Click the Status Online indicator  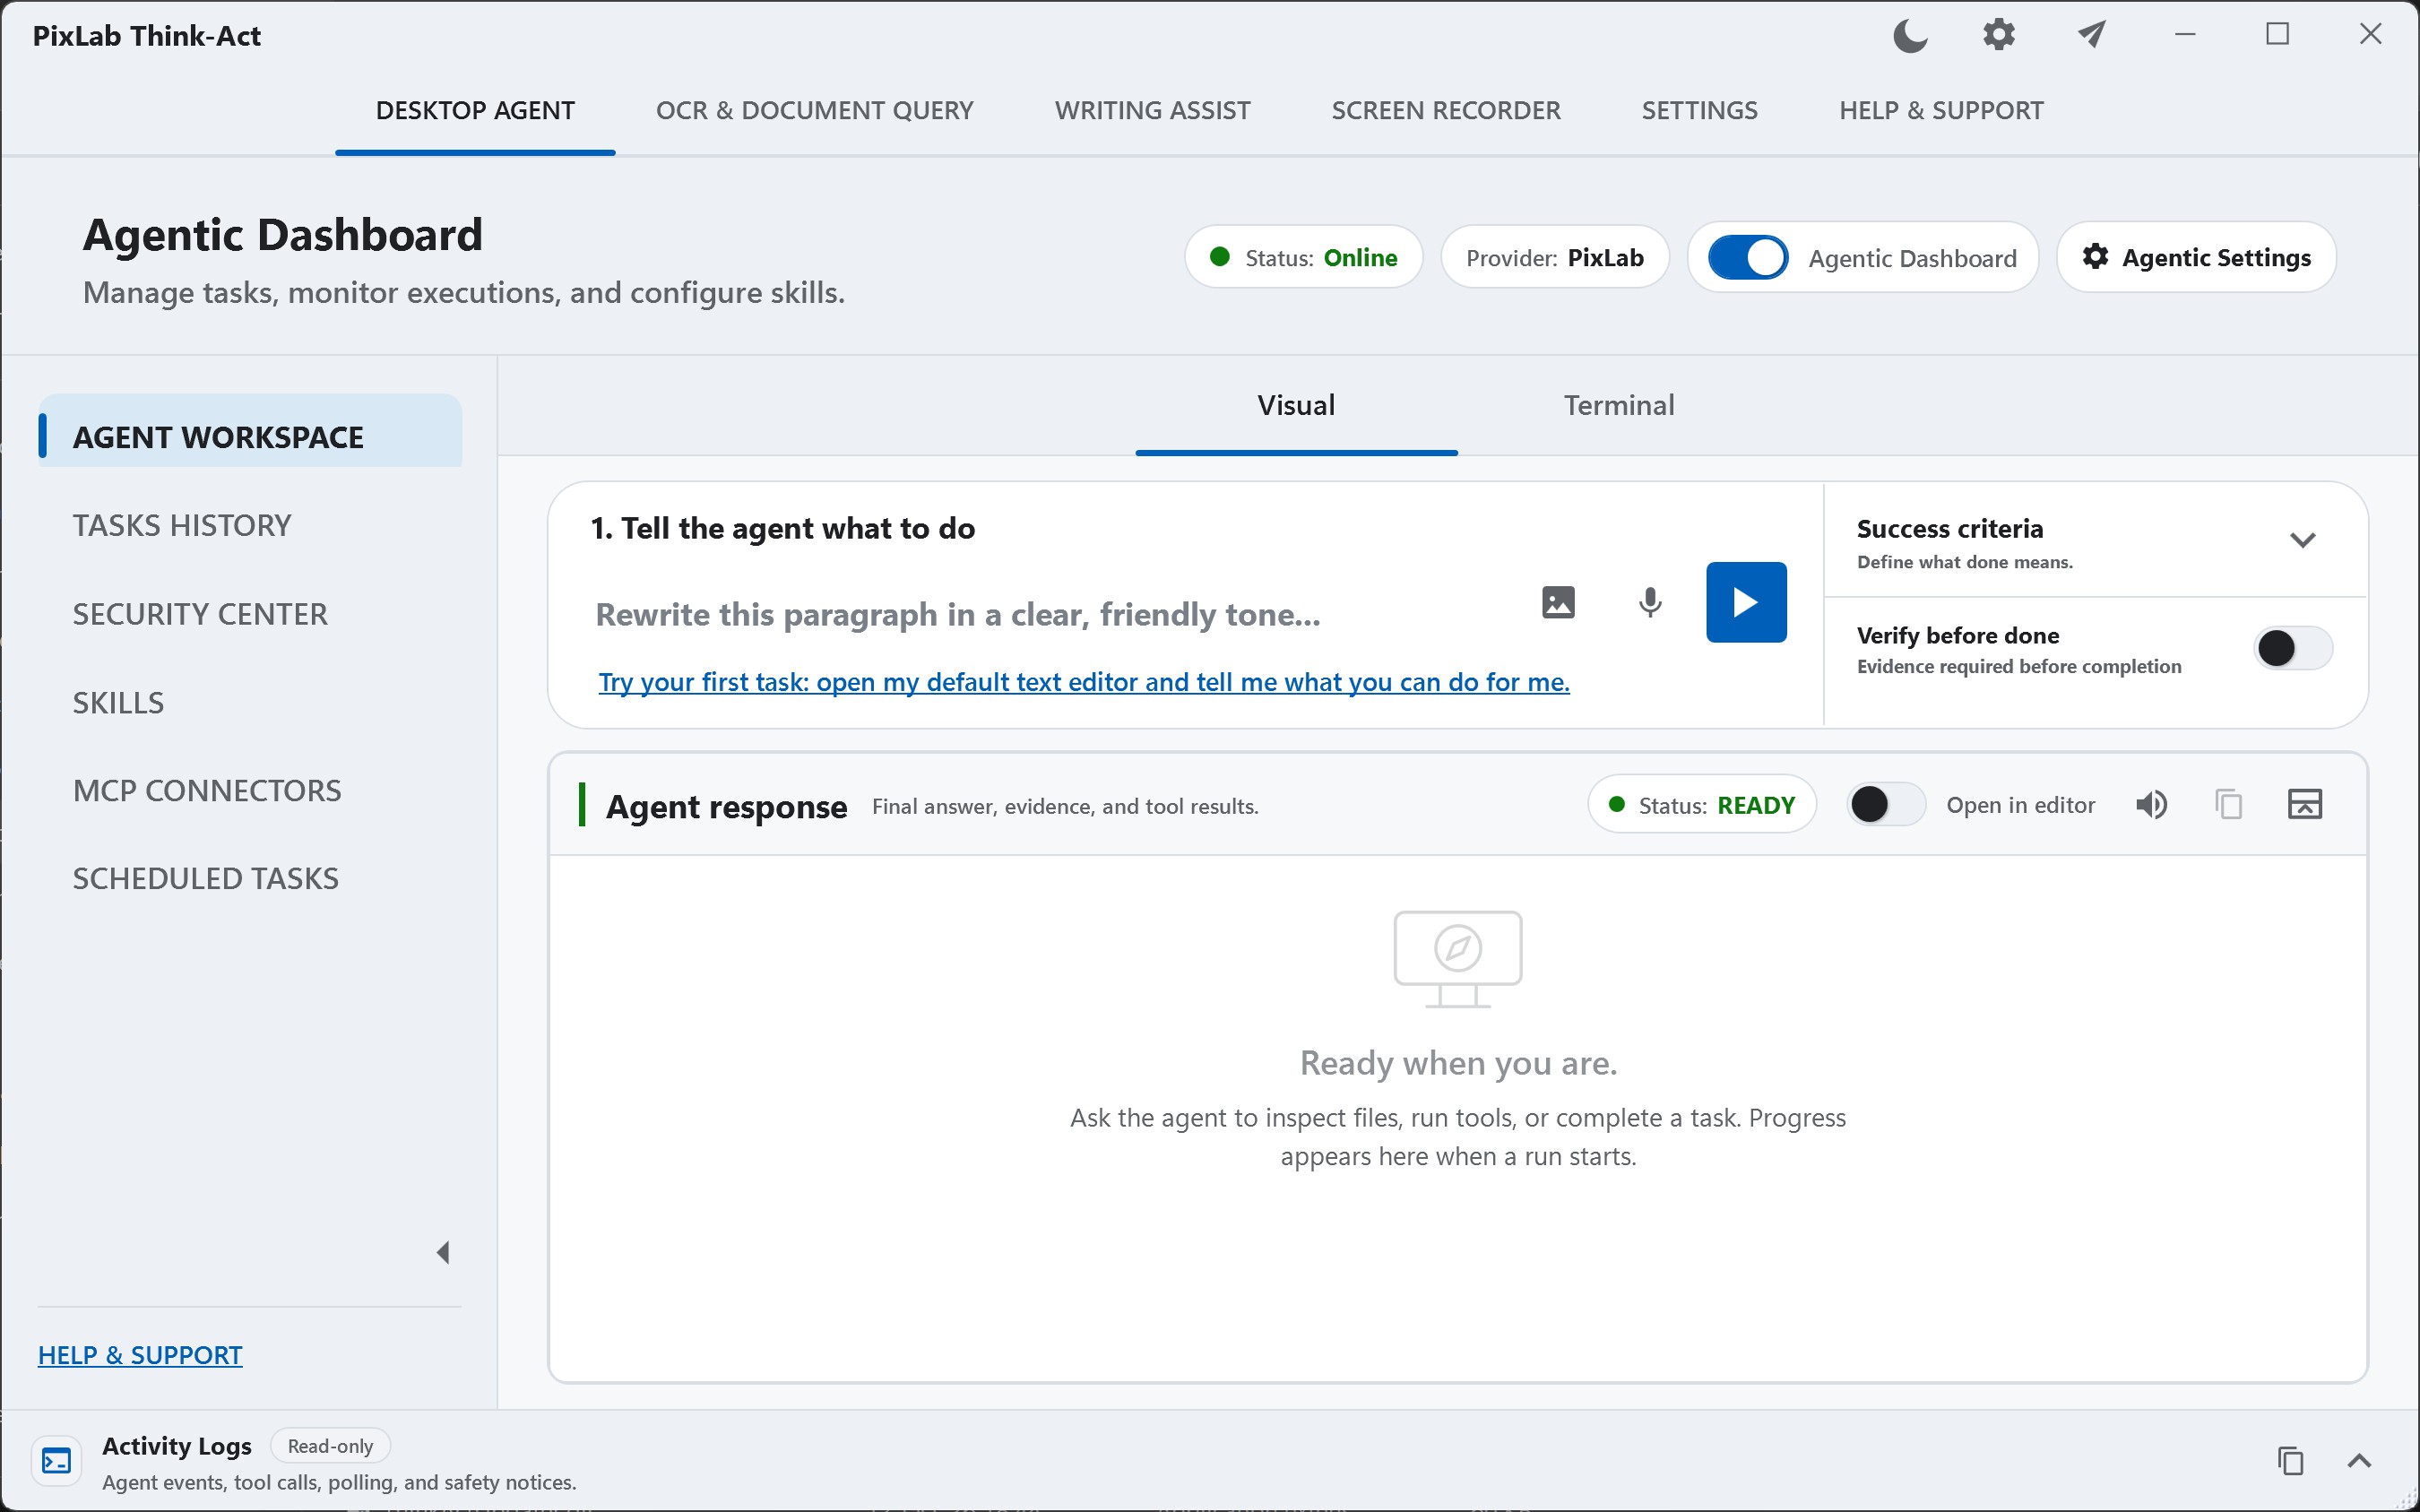1303,257
